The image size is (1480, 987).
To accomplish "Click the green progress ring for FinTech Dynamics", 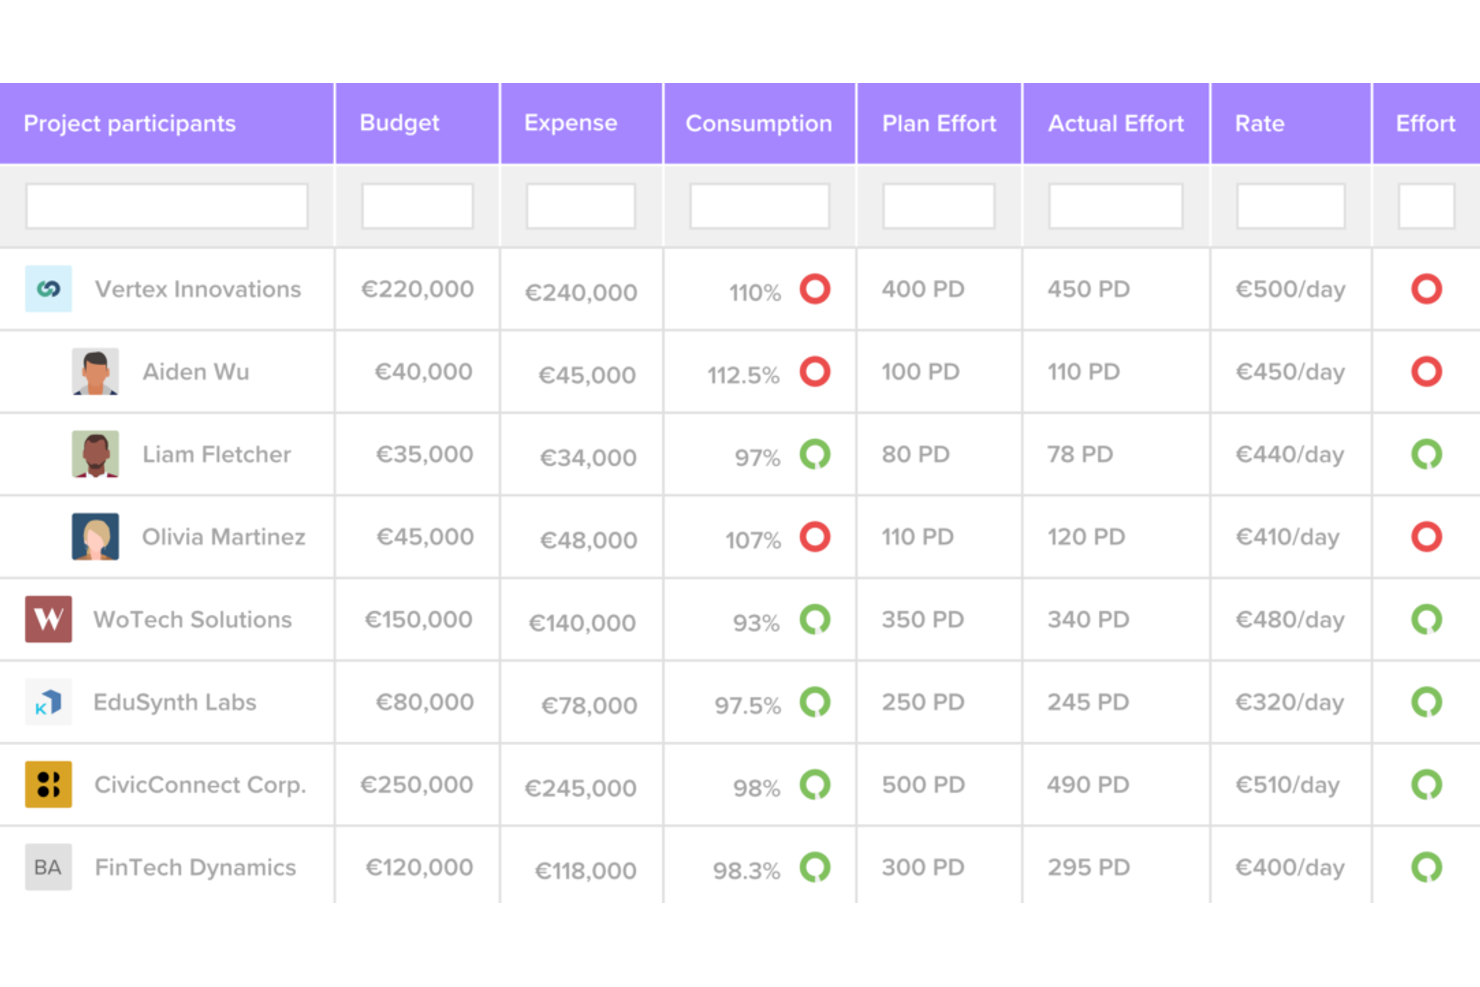I will tap(816, 867).
